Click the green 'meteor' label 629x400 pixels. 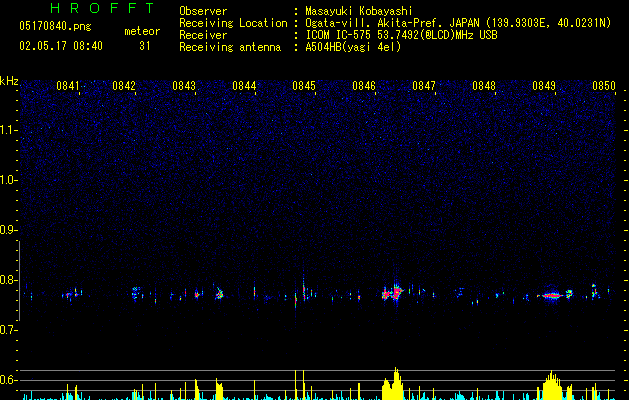click(142, 31)
